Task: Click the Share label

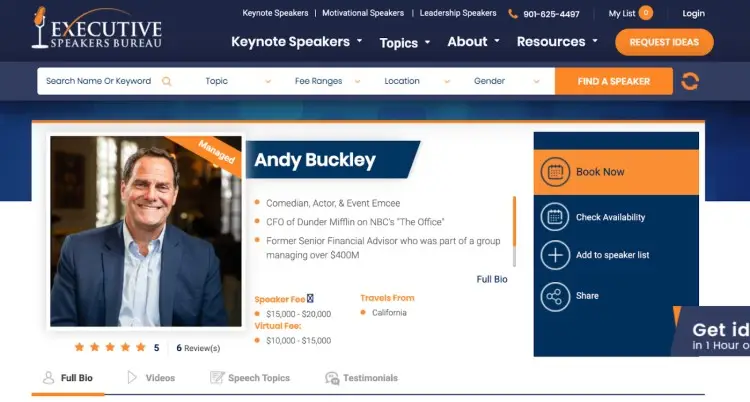Action: (587, 296)
